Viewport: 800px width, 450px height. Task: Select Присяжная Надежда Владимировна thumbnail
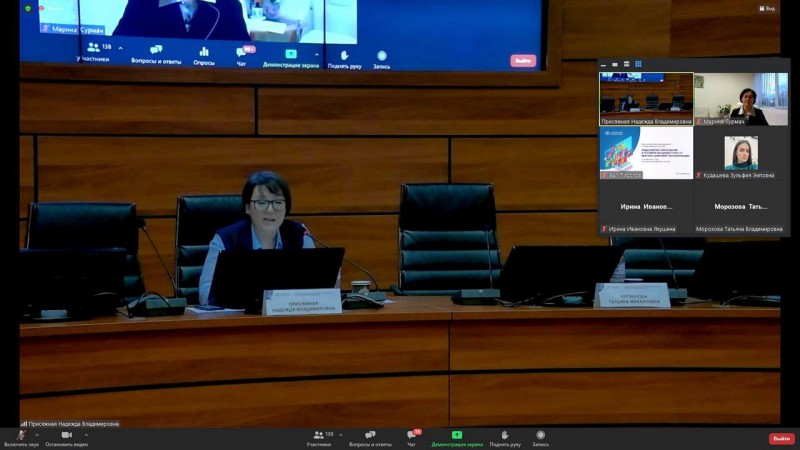click(x=646, y=99)
